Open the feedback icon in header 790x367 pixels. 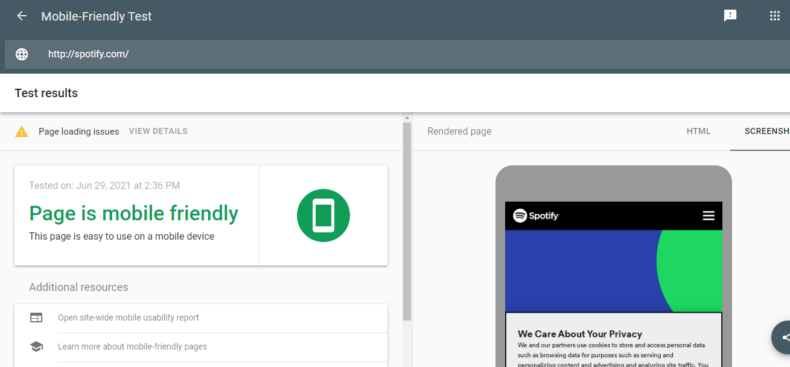pyautogui.click(x=730, y=16)
